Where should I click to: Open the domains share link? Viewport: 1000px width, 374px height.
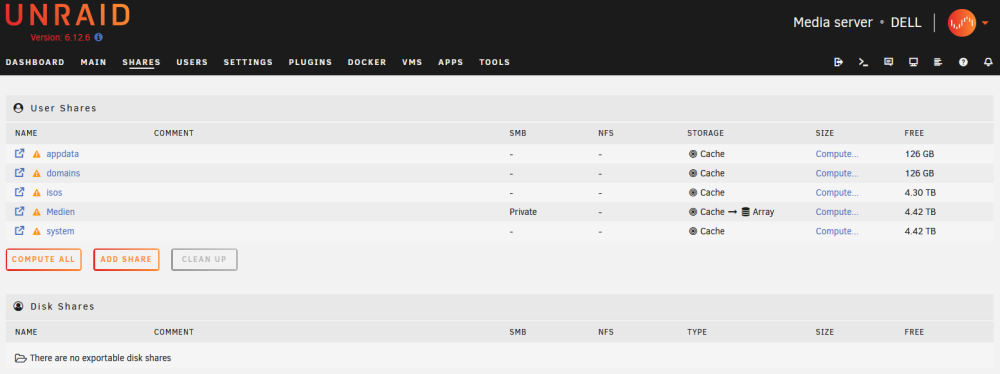(x=63, y=173)
